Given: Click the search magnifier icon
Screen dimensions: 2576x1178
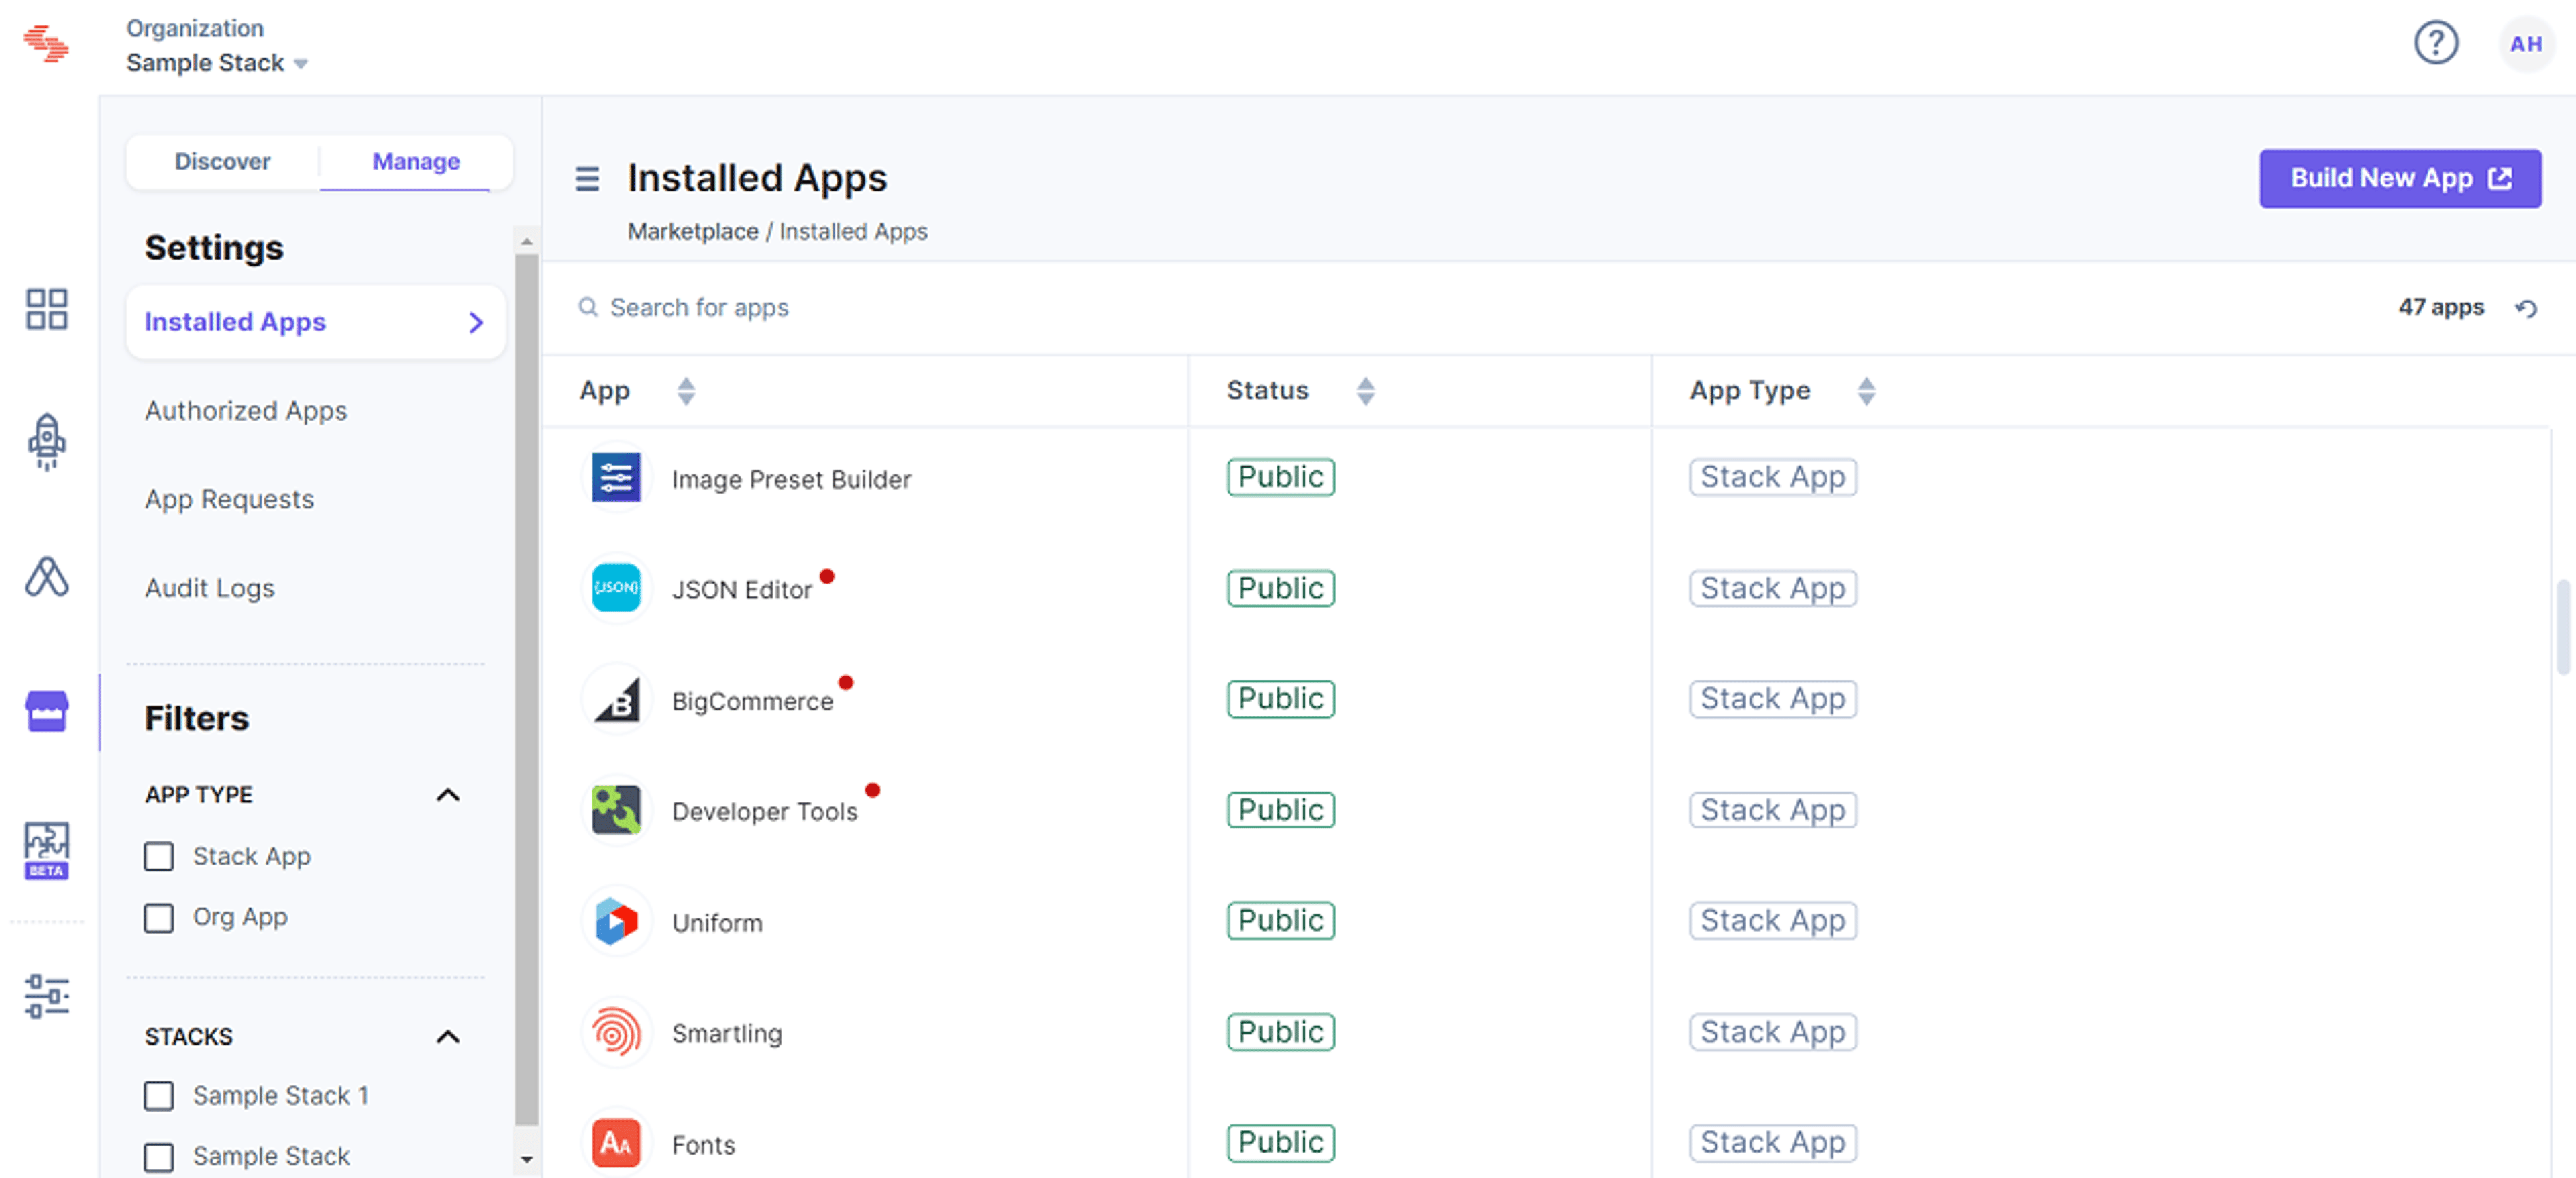Looking at the screenshot, I should tap(588, 307).
